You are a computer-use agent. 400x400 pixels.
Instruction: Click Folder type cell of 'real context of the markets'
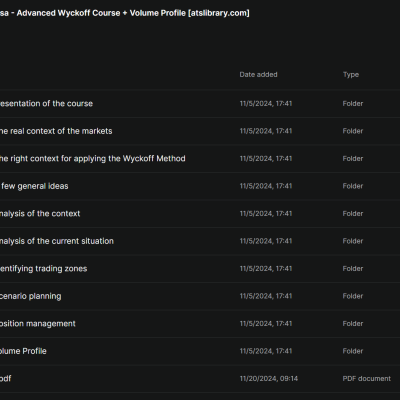[x=353, y=131]
